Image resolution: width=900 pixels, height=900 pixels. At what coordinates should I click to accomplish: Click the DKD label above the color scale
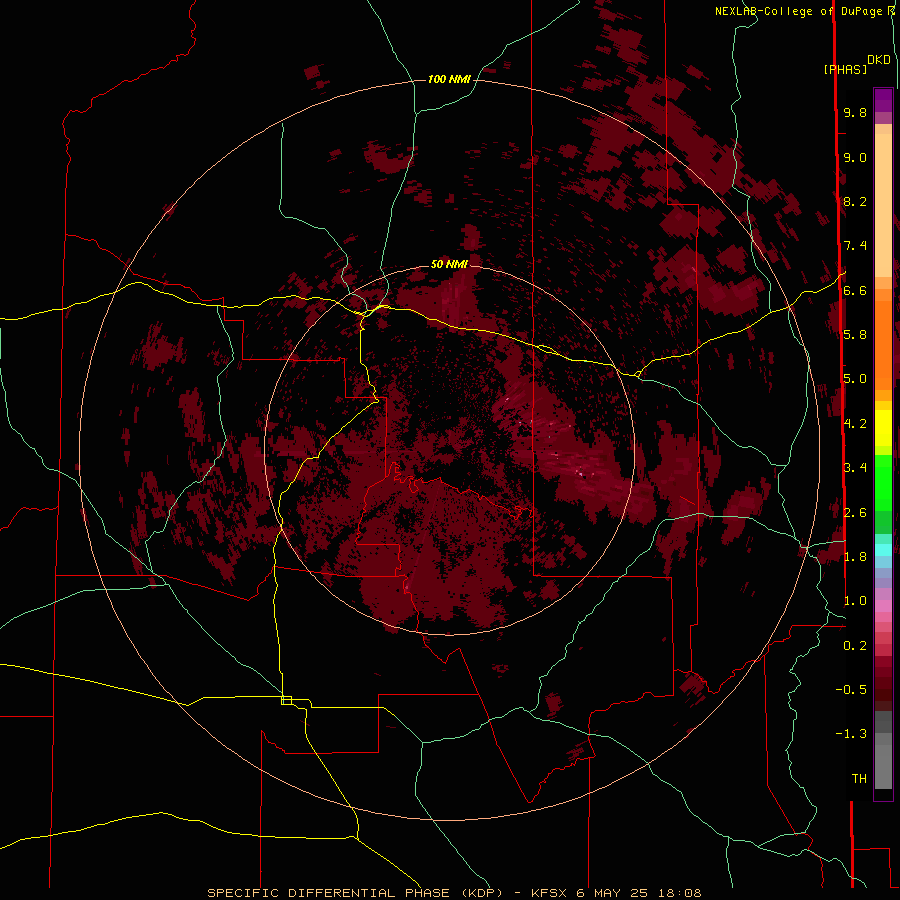pos(879,60)
